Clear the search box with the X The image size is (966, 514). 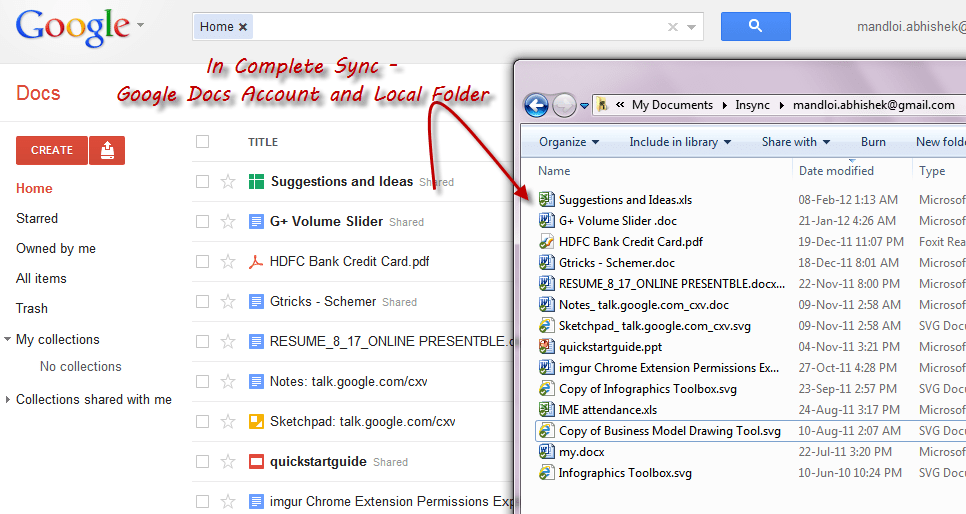tap(673, 27)
